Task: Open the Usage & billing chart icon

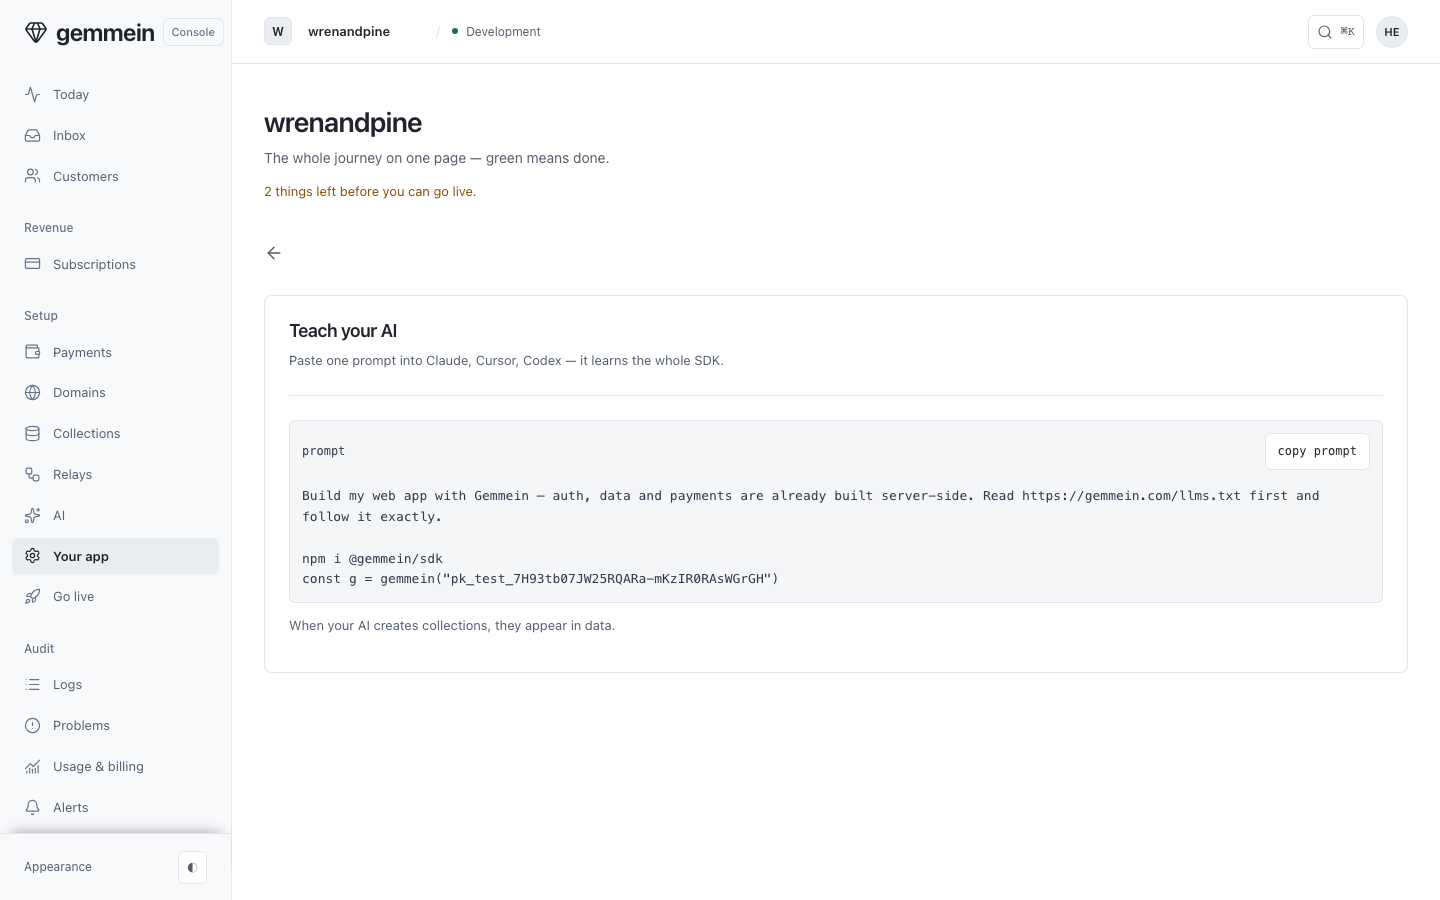Action: [33, 766]
